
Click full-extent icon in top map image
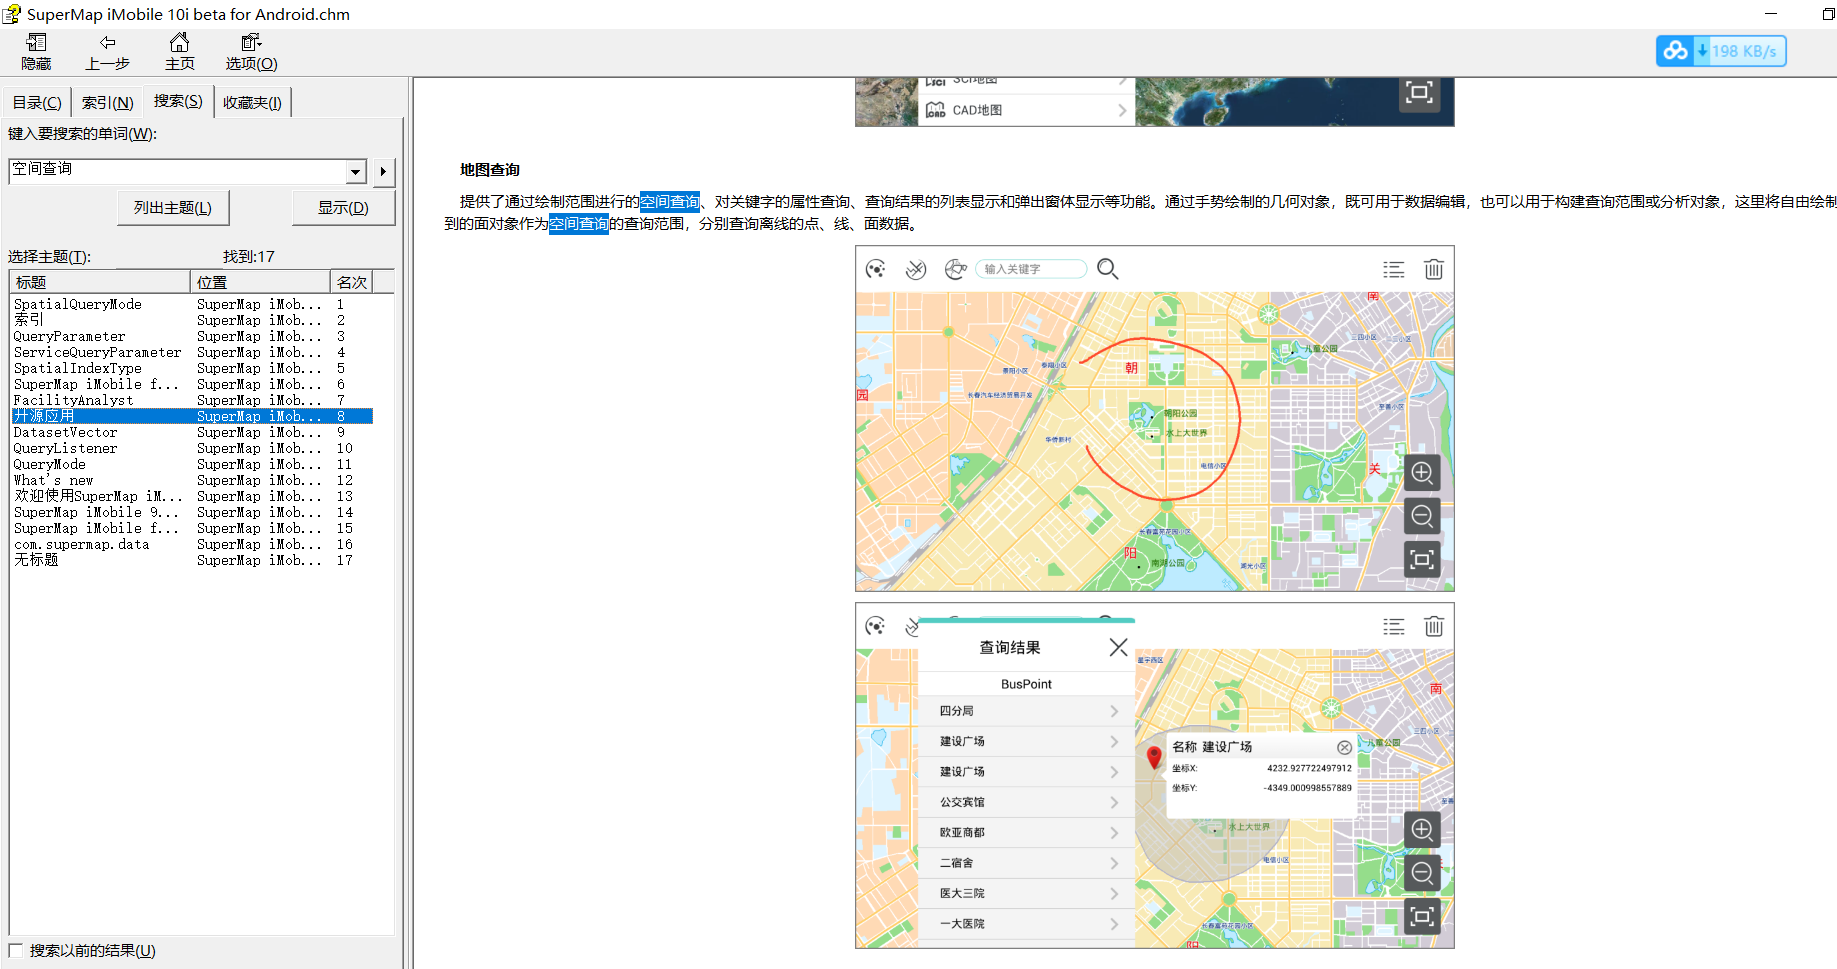pyautogui.click(x=1419, y=92)
